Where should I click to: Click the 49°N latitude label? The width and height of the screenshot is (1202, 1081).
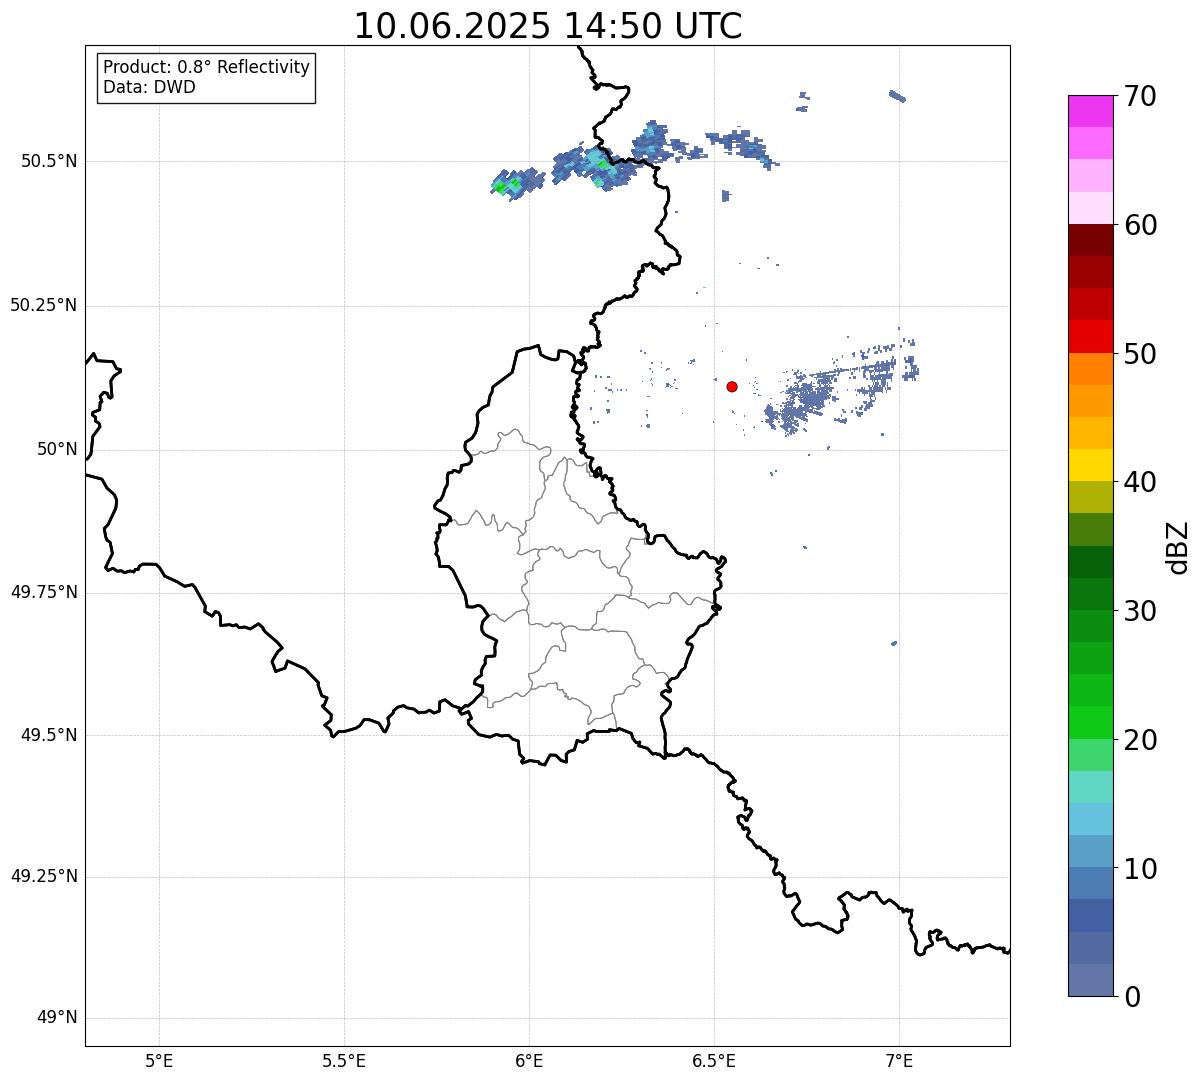[x=57, y=1018]
